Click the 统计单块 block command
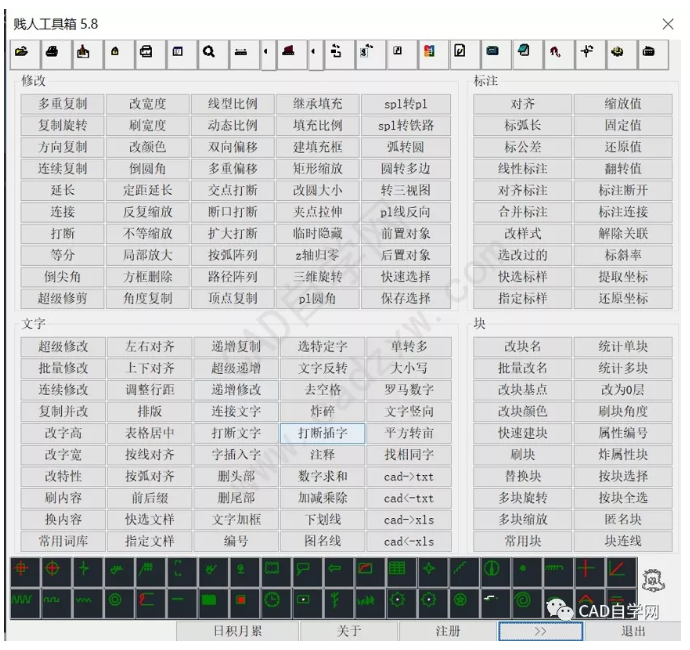 coord(623,347)
